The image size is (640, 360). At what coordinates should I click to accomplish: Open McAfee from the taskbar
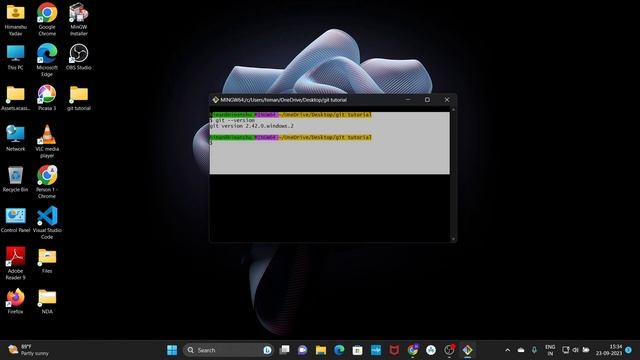[394, 350]
